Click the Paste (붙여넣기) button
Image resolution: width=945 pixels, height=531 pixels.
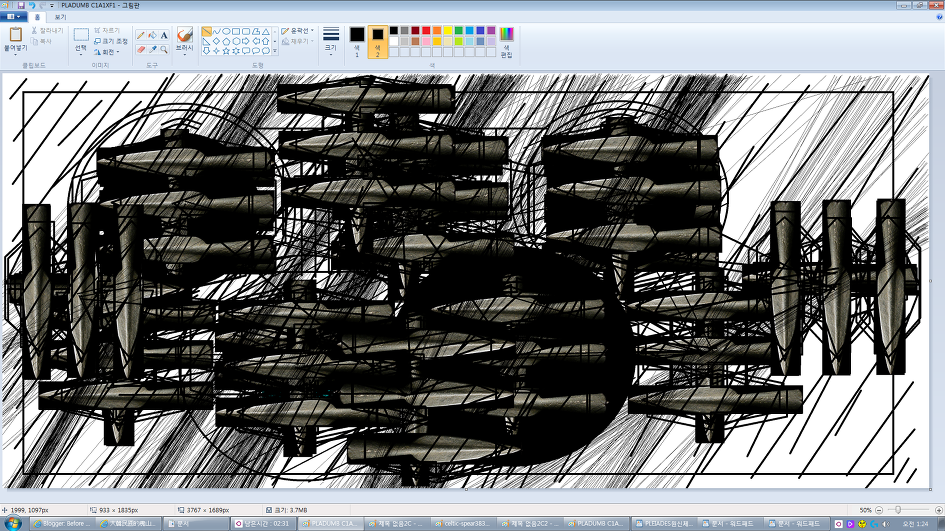(15, 40)
